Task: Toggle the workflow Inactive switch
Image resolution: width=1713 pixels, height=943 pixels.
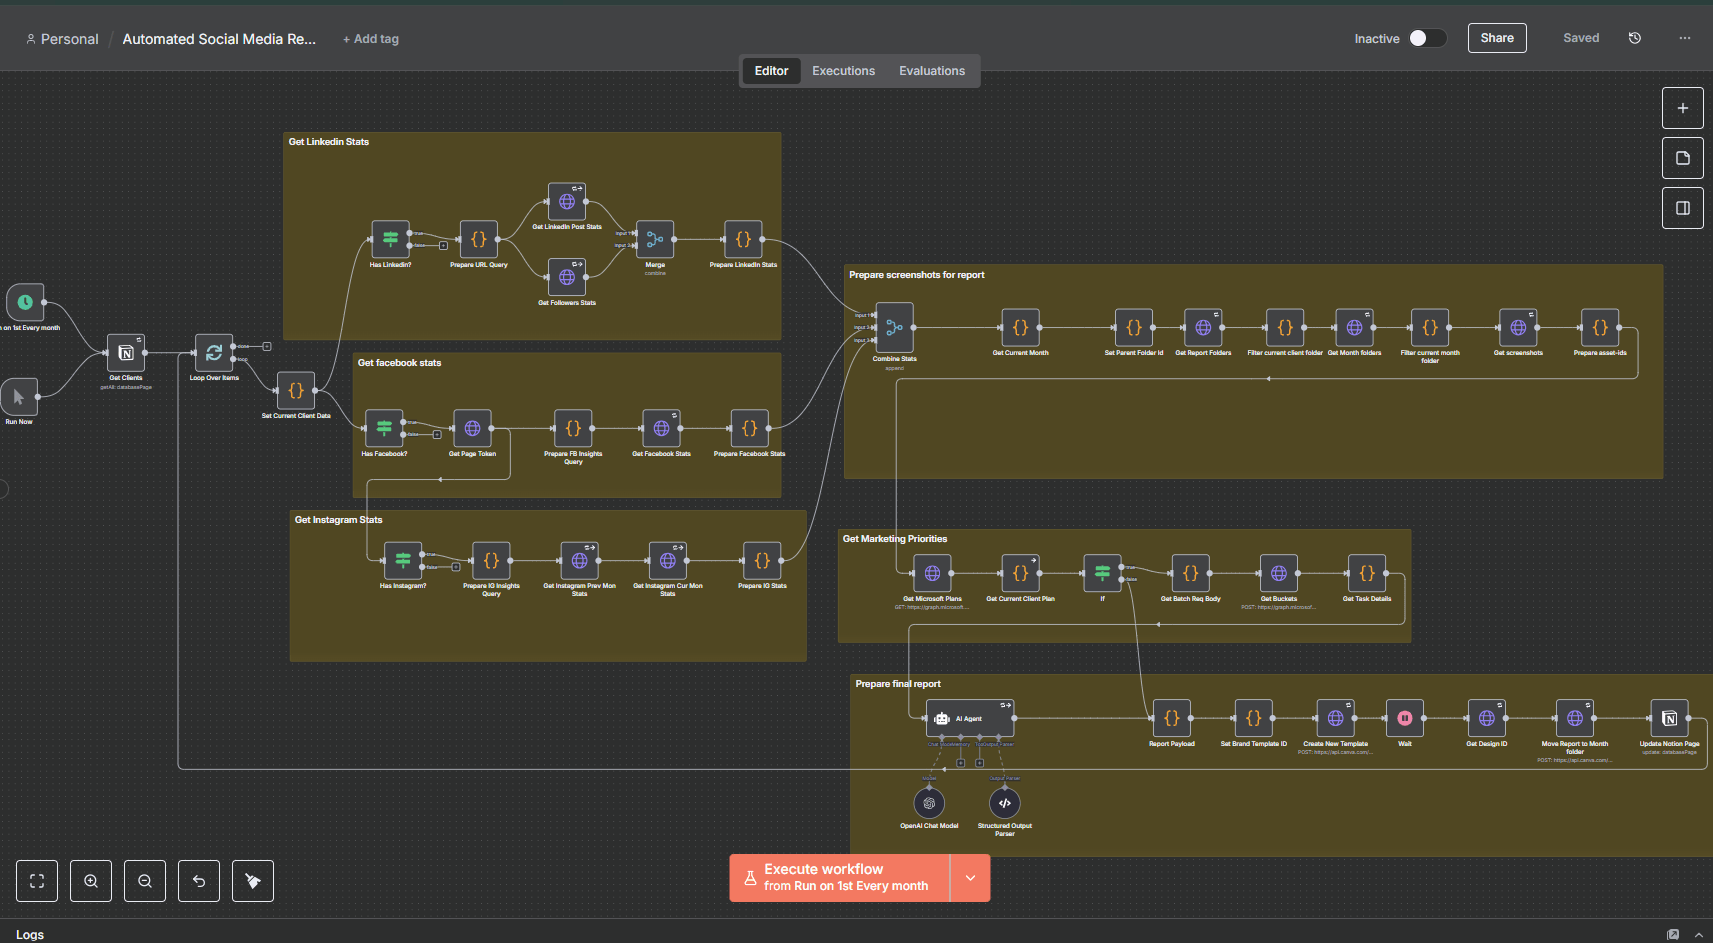Action: pos(1427,38)
